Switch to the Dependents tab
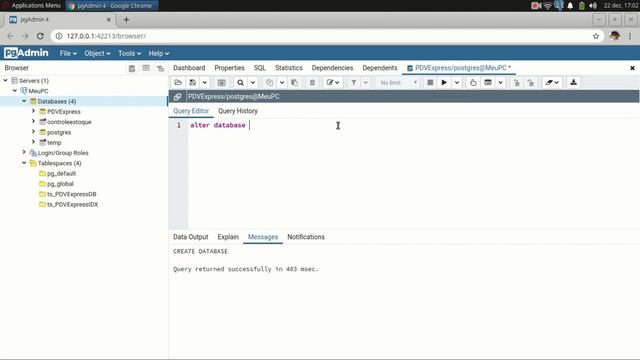Viewport: 640px width, 360px height. point(380,68)
